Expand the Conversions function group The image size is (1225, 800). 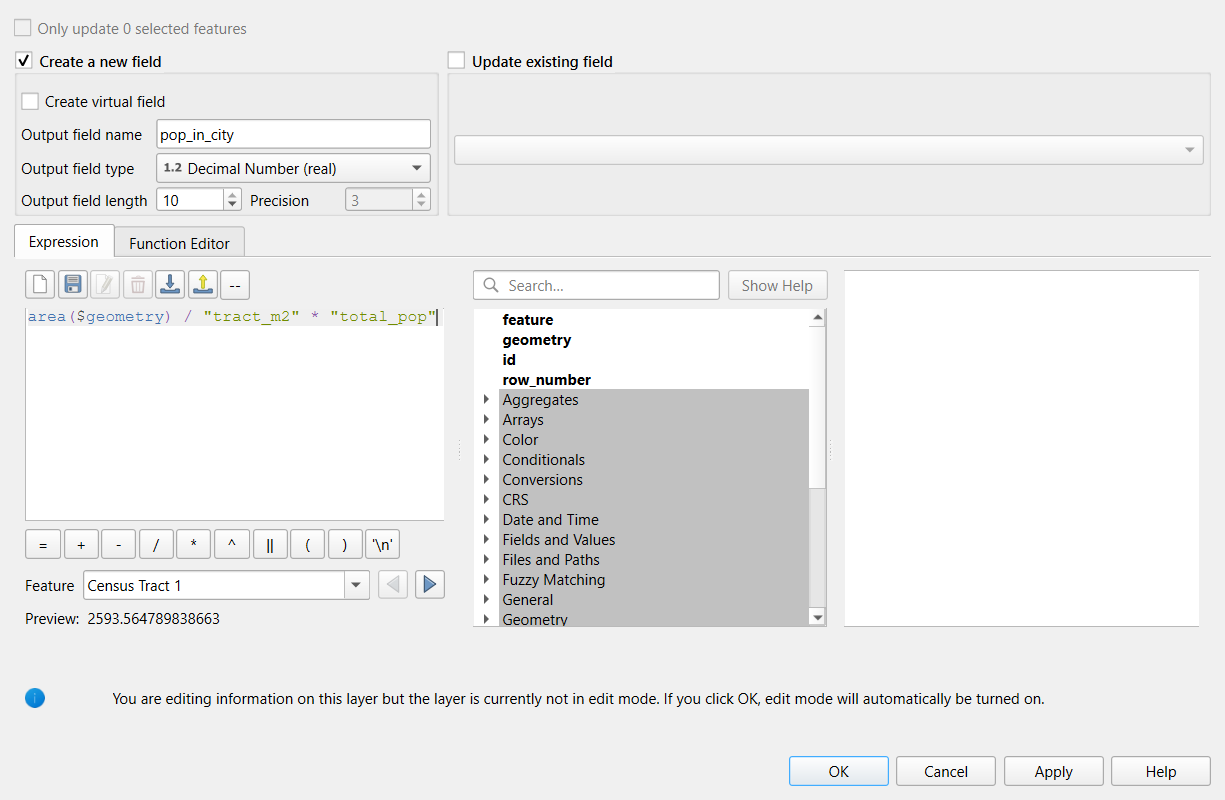tap(486, 480)
